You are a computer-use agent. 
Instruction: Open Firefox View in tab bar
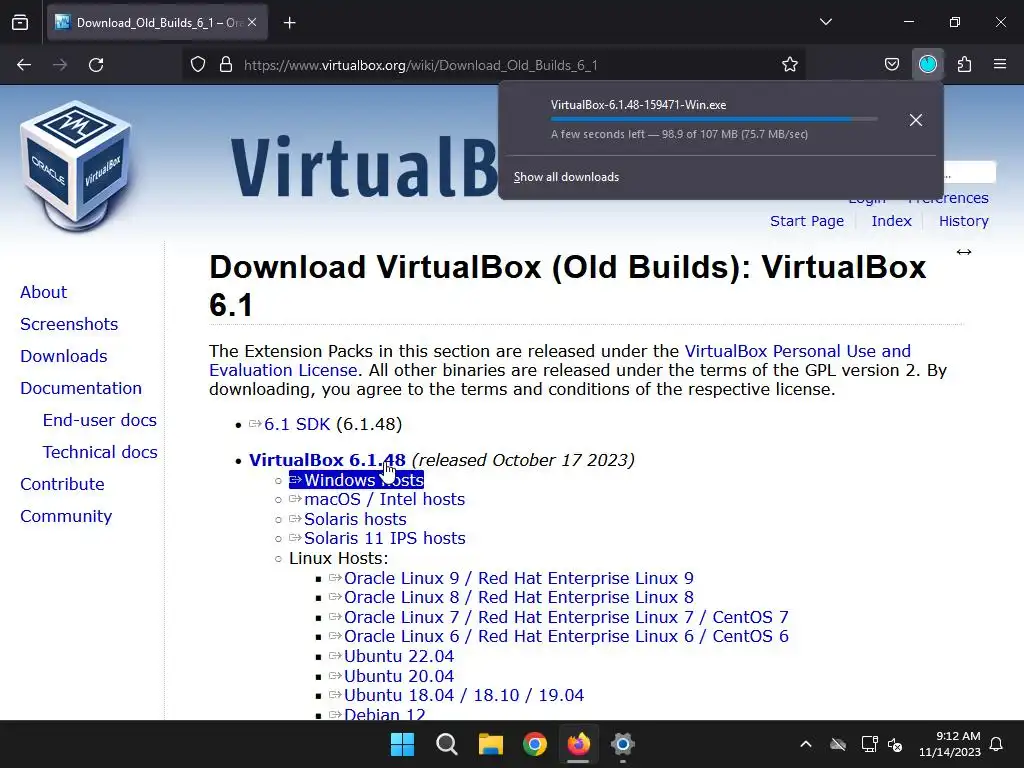coord(20,22)
